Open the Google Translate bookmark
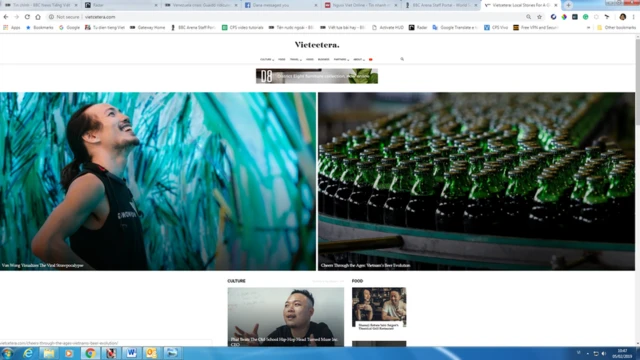Screen dimensions: 640x360 455,27
